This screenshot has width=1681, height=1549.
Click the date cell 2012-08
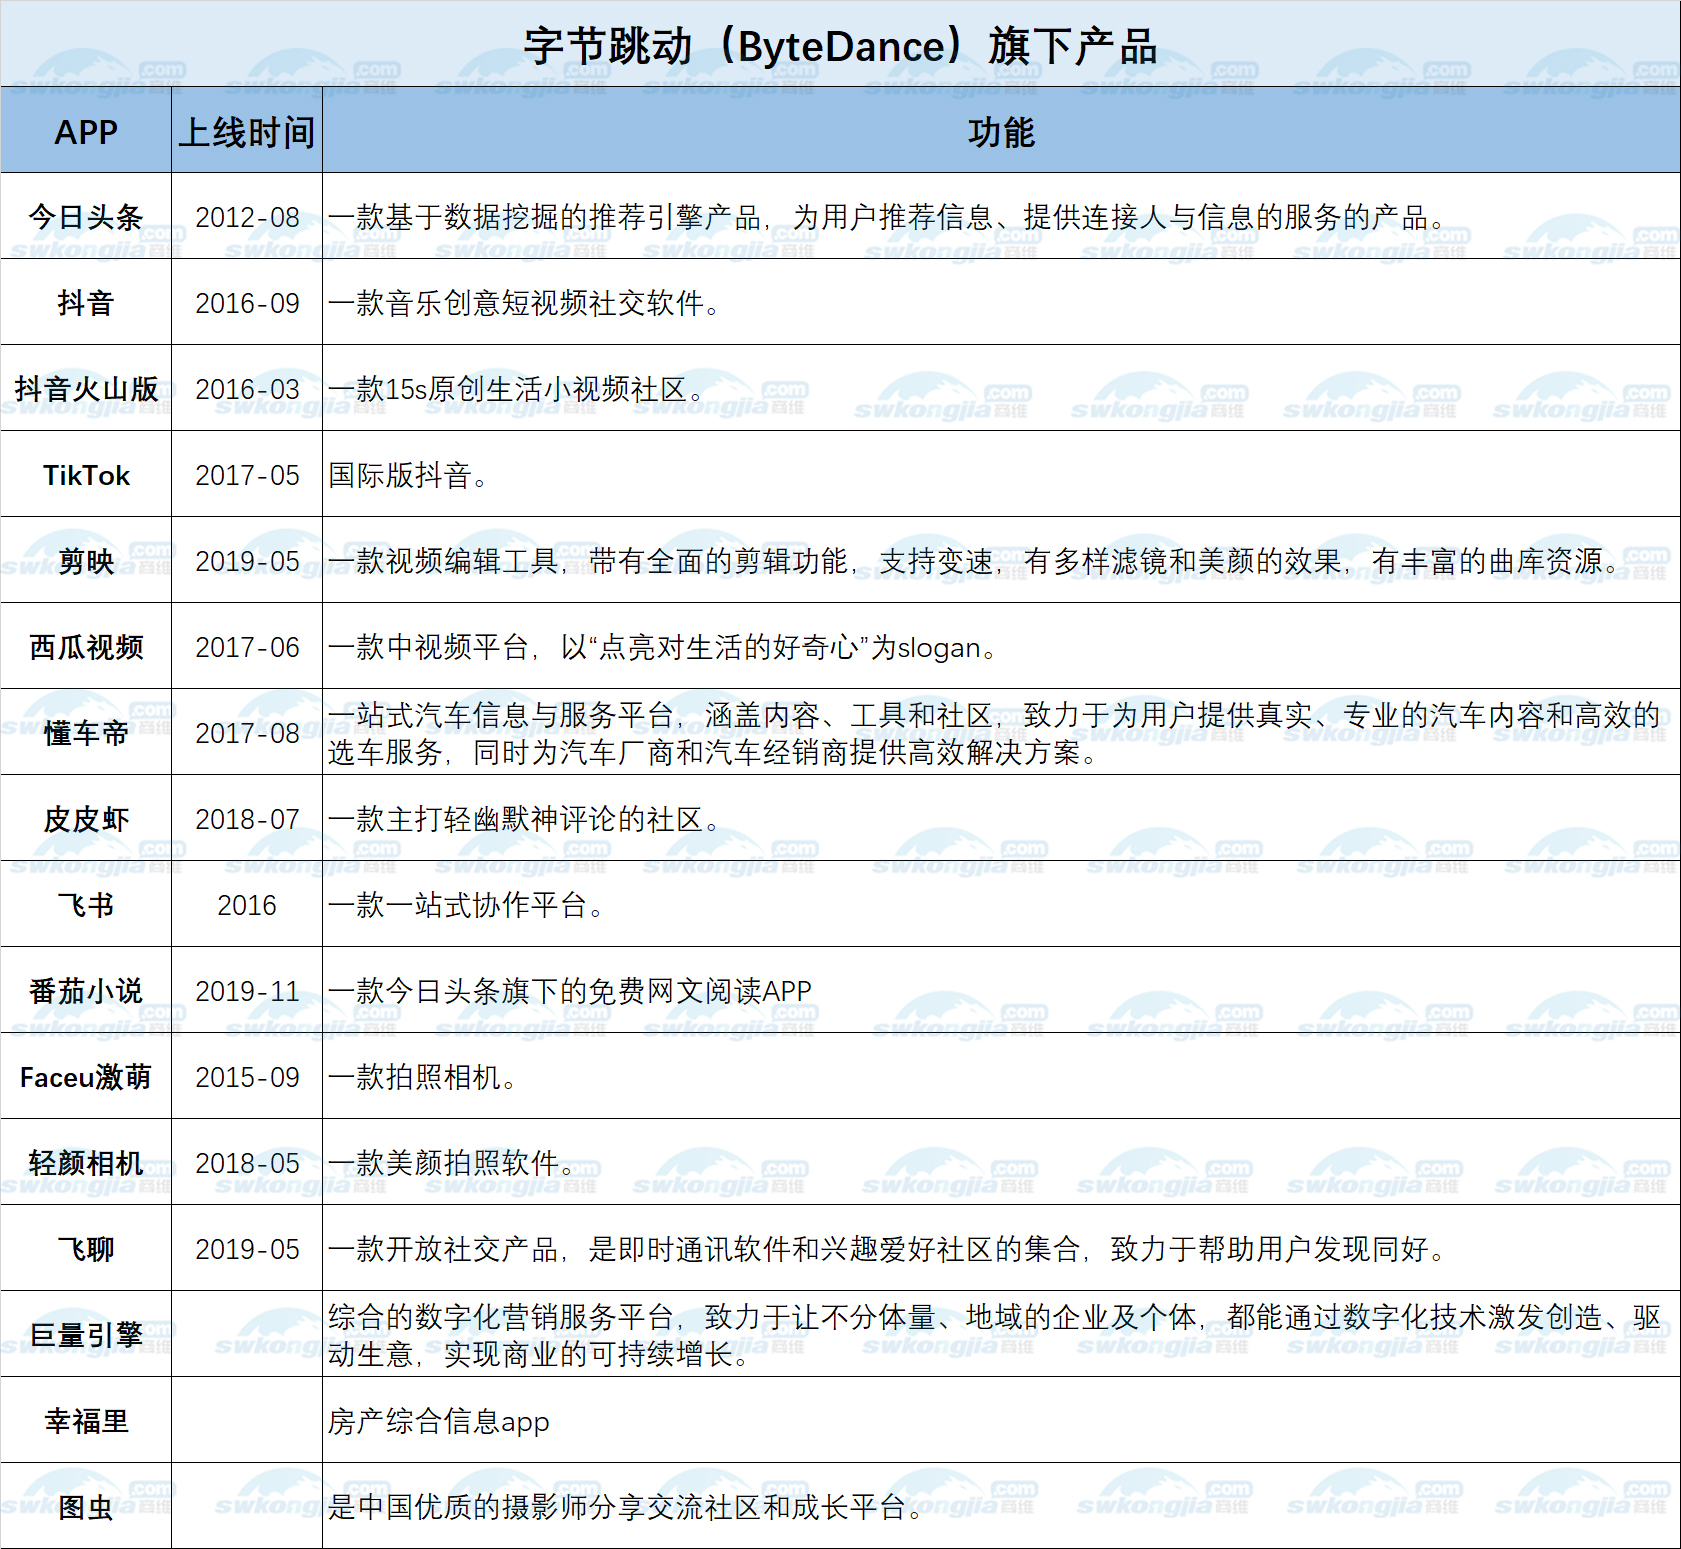[x=247, y=217]
